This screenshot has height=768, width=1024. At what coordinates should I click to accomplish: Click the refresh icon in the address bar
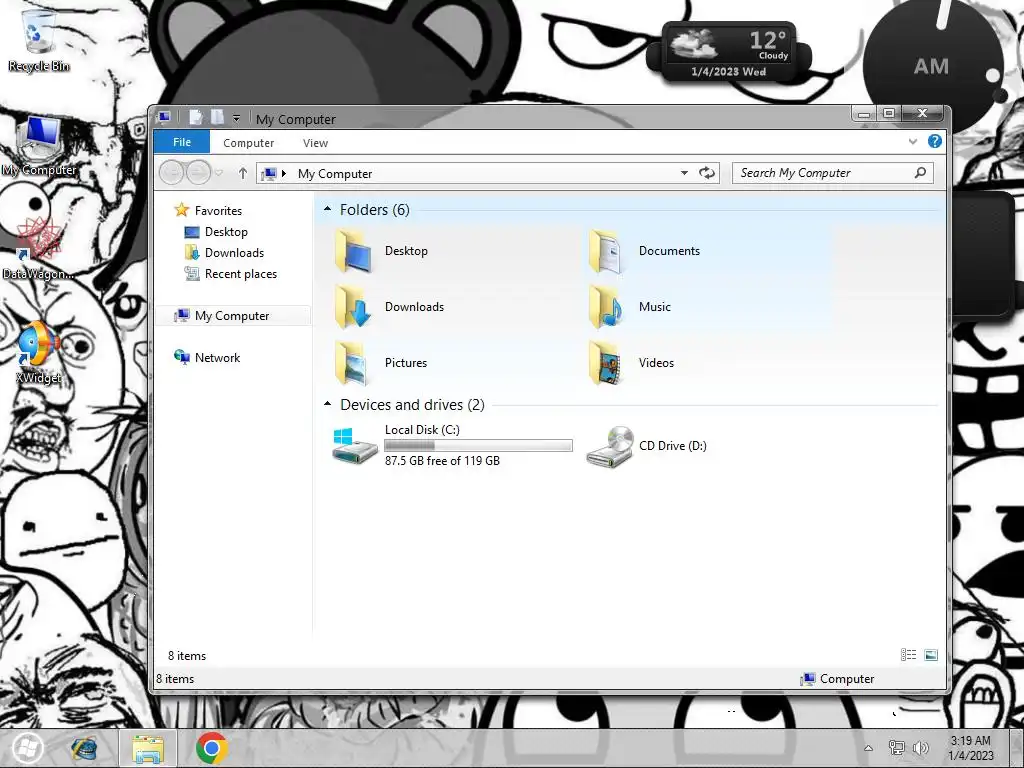tap(707, 173)
